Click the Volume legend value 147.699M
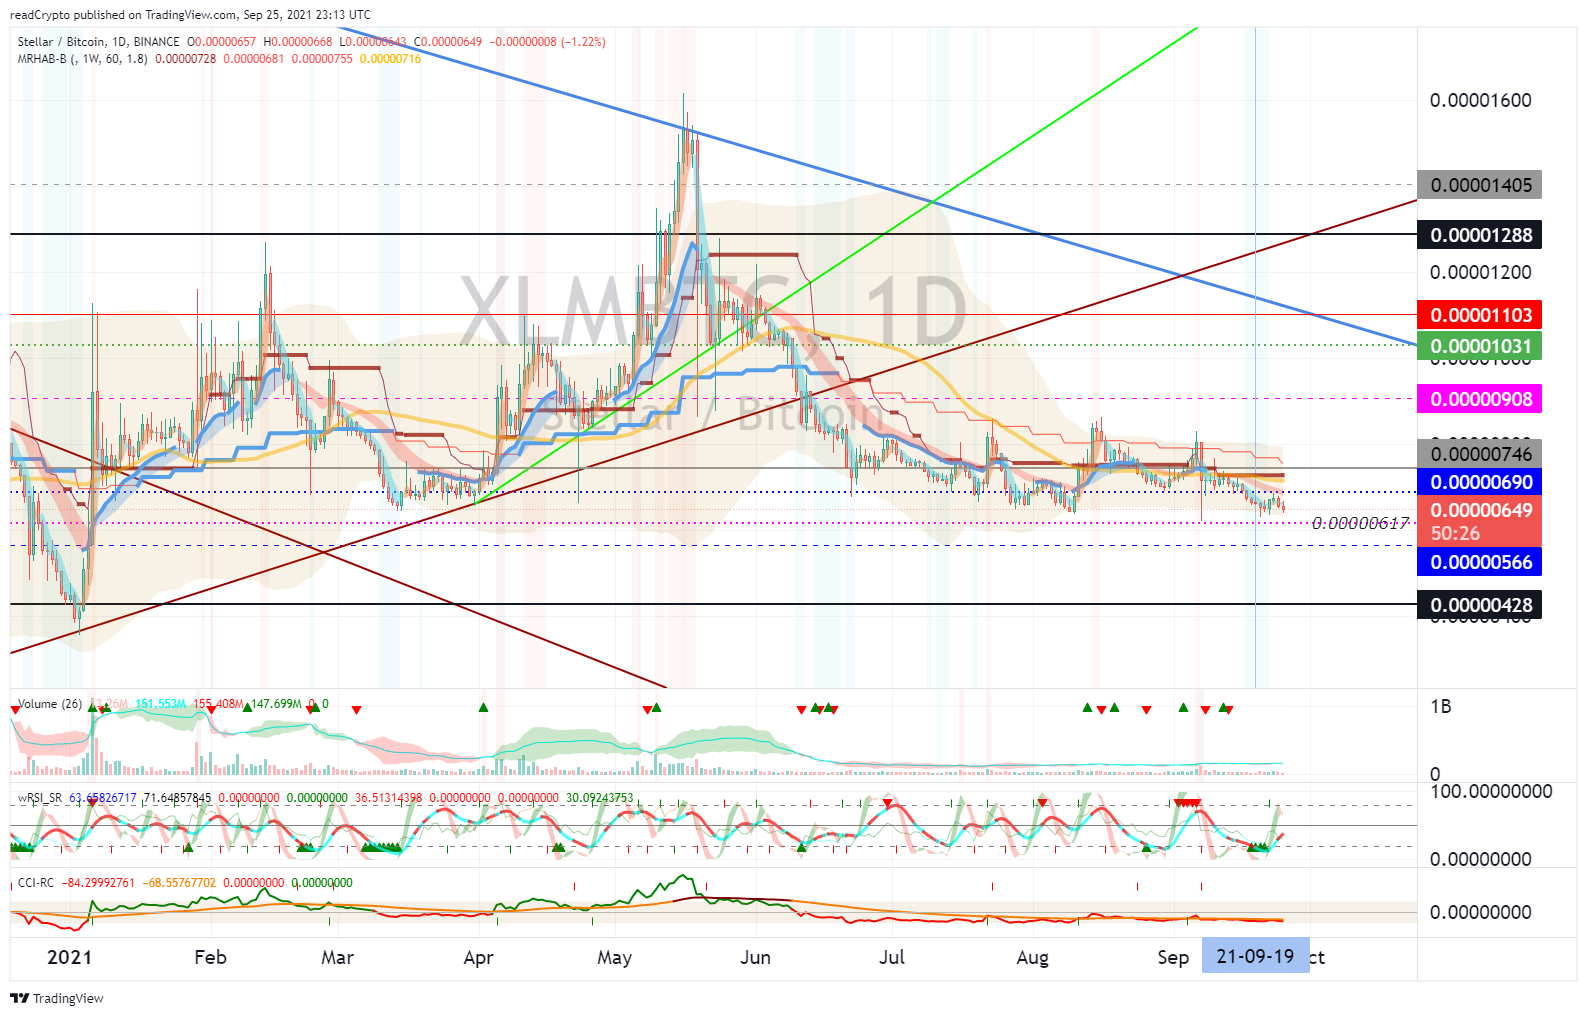Image resolution: width=1587 pixels, height=1016 pixels. 276,704
